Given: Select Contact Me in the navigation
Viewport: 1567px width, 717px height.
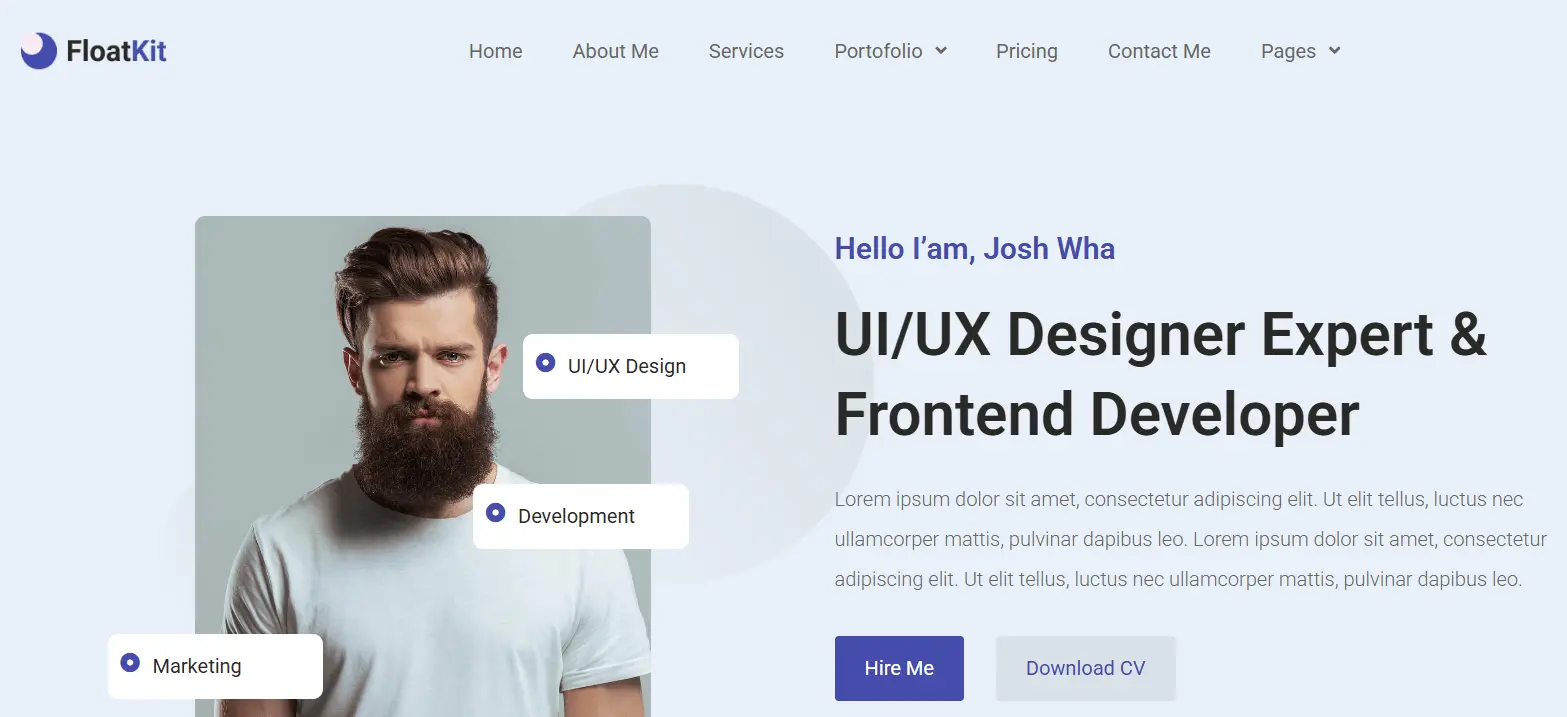Looking at the screenshot, I should 1159,51.
